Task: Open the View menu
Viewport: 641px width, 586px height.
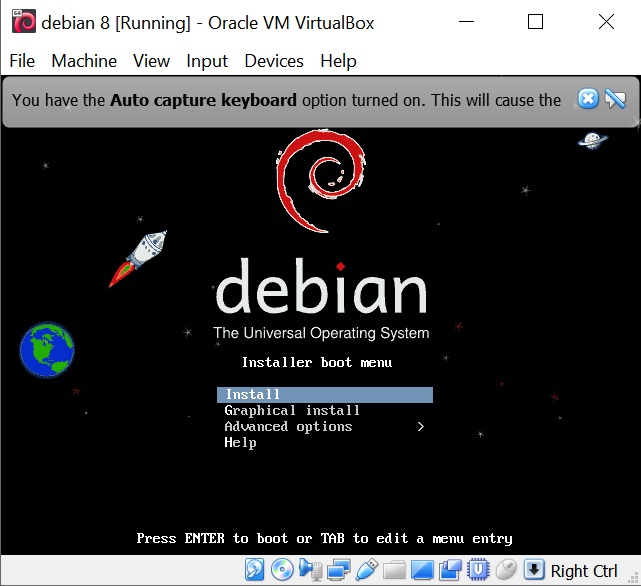Action: coord(151,61)
